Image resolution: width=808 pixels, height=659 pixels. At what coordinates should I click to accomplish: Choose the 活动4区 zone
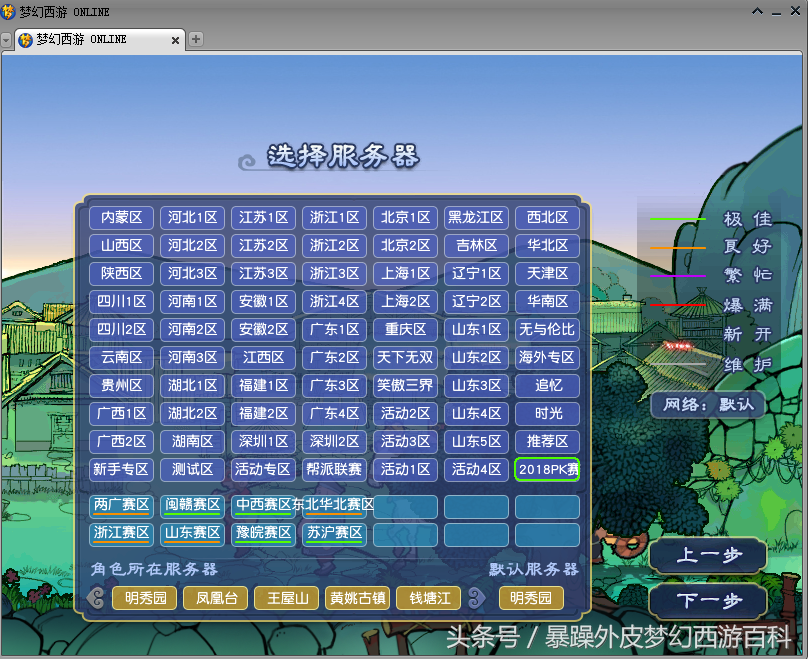[476, 469]
